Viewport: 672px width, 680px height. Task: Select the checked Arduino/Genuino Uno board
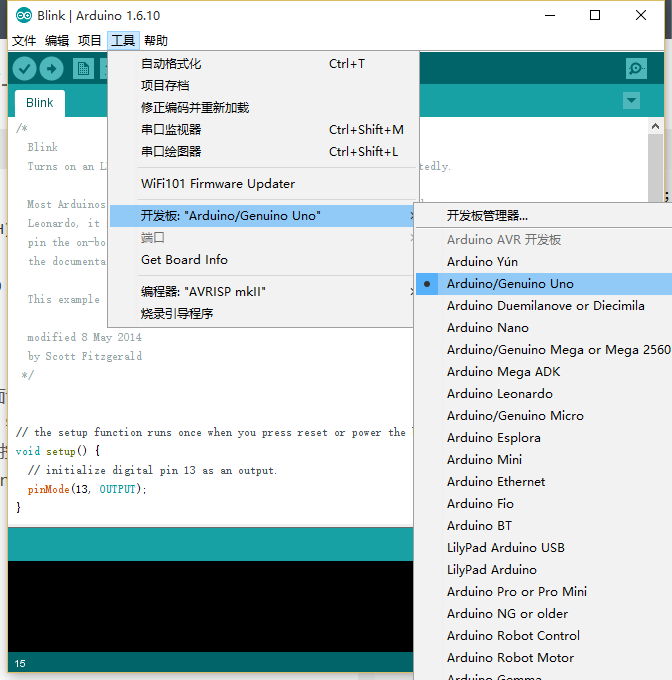point(544,284)
